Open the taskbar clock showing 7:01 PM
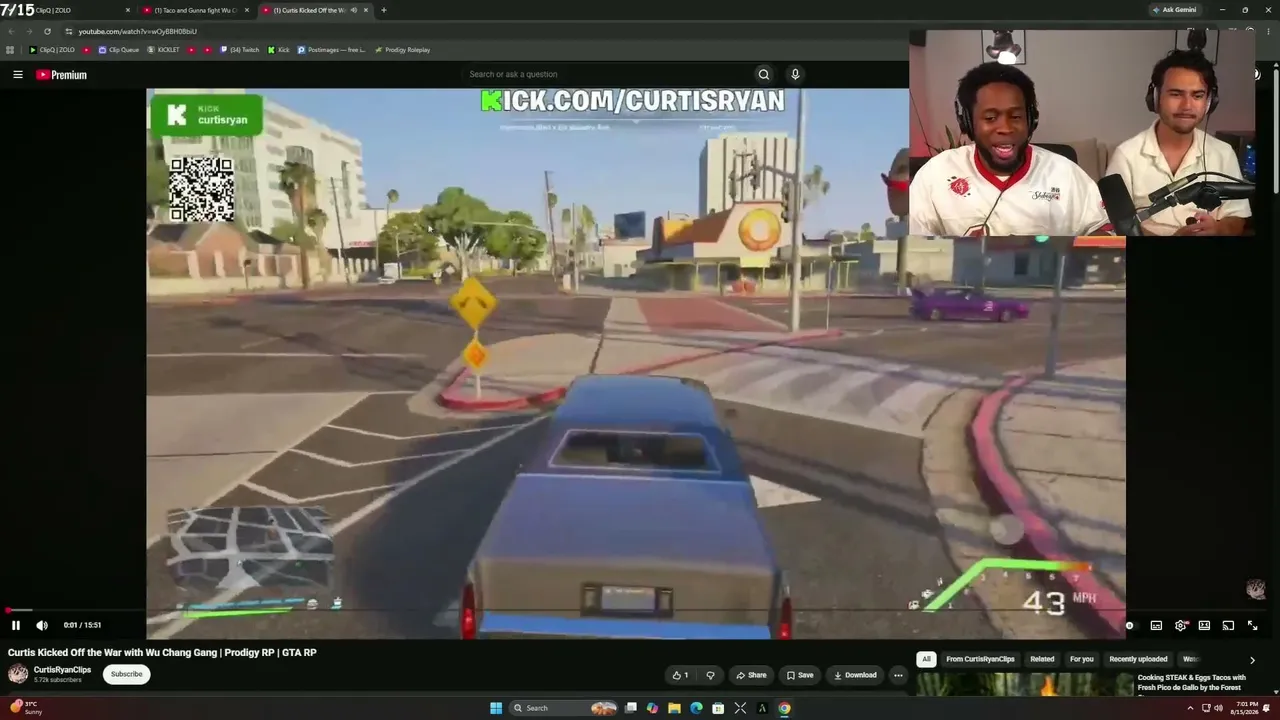Viewport: 1280px width, 720px height. [1246, 708]
